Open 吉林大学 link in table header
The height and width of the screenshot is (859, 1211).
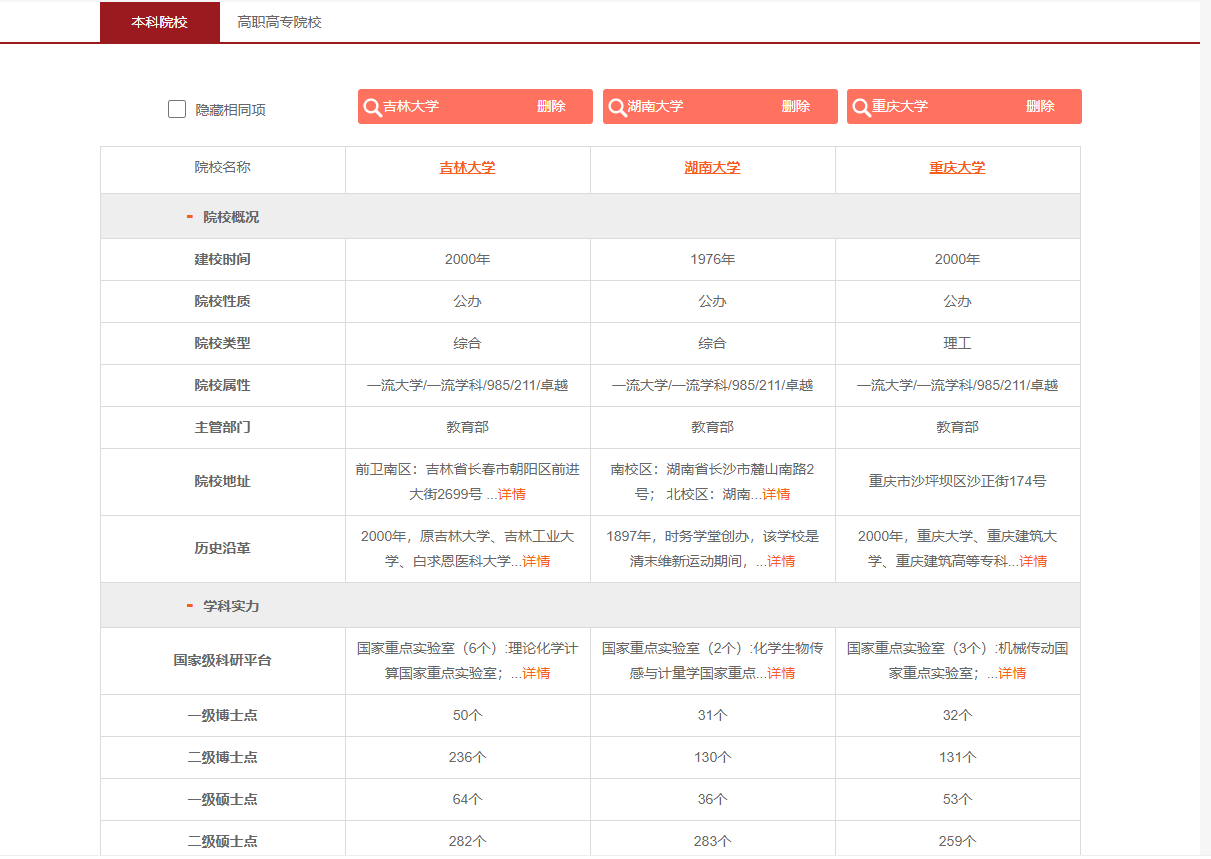467,167
